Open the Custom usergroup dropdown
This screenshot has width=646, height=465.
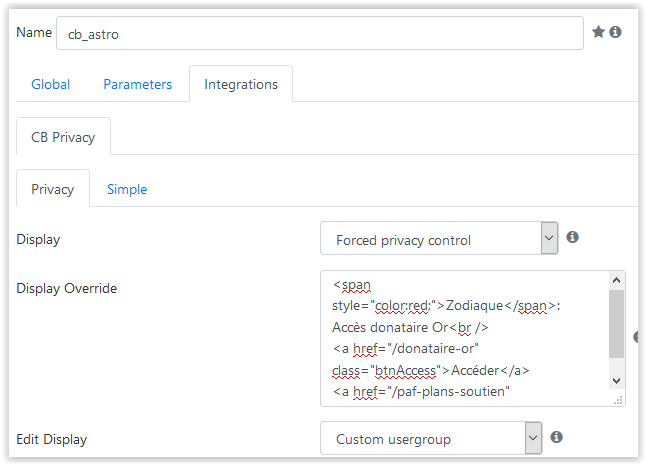coord(431,438)
